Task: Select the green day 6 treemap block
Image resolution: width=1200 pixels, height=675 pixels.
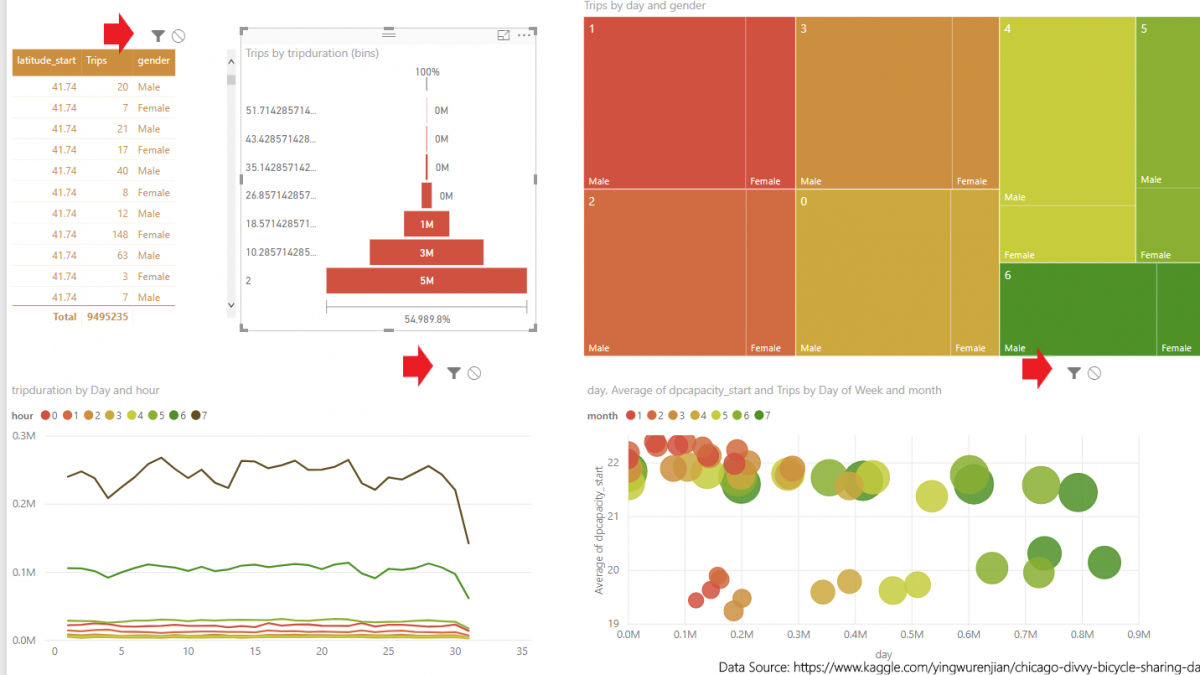Action: pyautogui.click(x=1075, y=308)
